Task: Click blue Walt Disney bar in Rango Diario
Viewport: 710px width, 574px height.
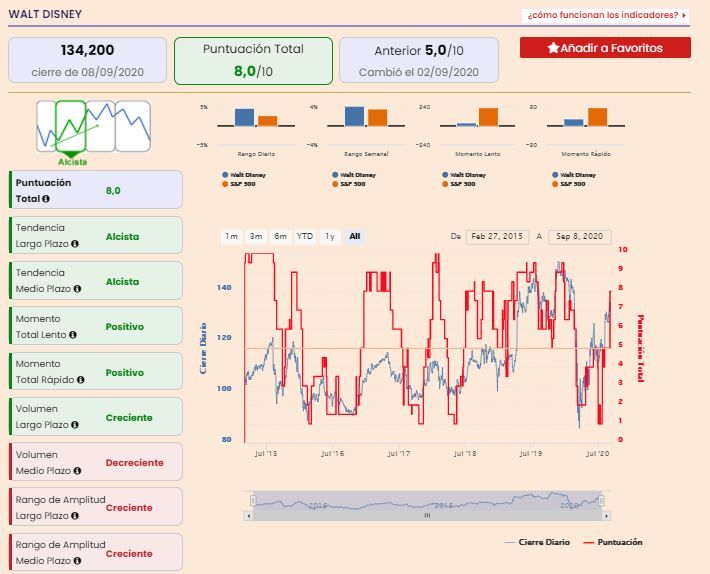Action: [x=245, y=117]
